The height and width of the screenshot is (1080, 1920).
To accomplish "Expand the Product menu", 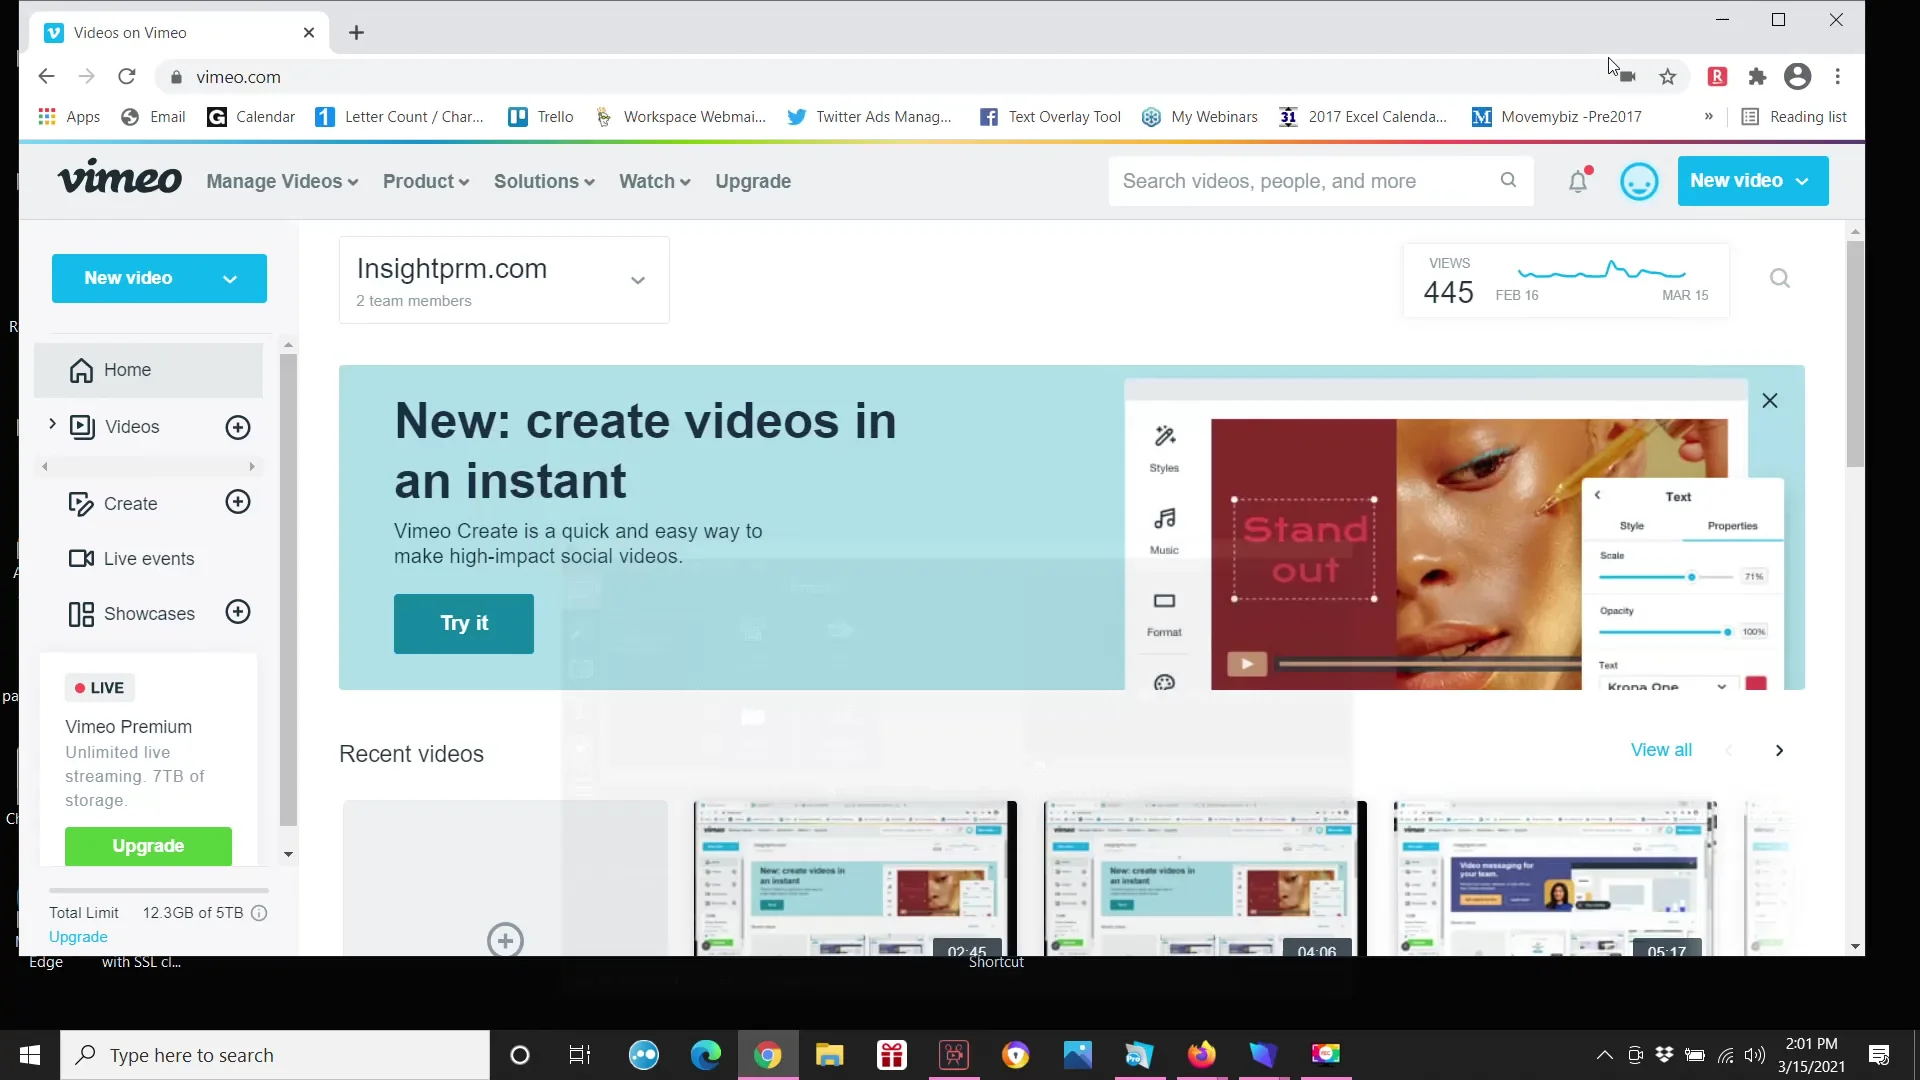I will tap(426, 181).
